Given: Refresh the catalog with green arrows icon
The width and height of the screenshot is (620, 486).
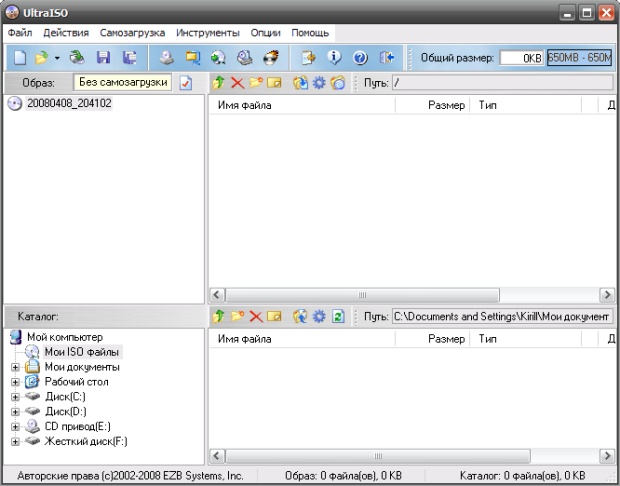Looking at the screenshot, I should [x=338, y=316].
